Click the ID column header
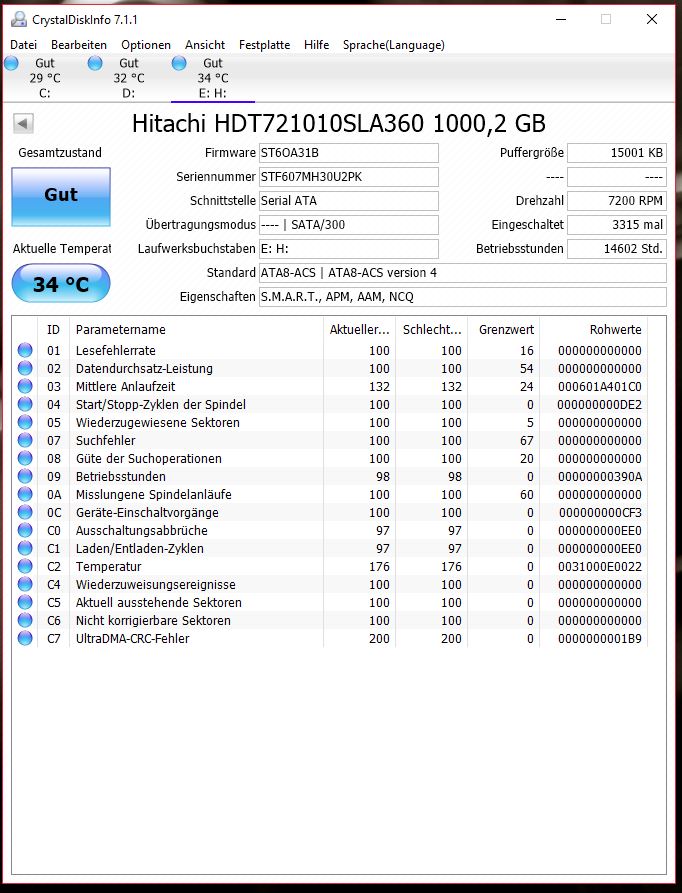This screenshot has width=682, height=893. point(53,329)
